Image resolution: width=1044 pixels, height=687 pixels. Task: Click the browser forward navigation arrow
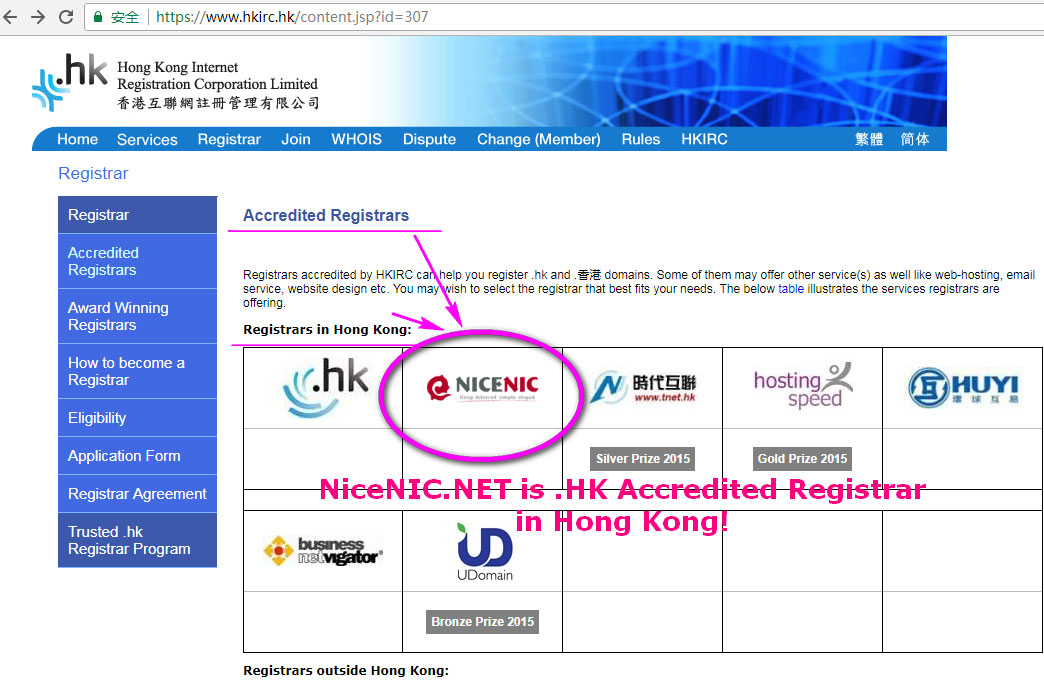[x=37, y=16]
